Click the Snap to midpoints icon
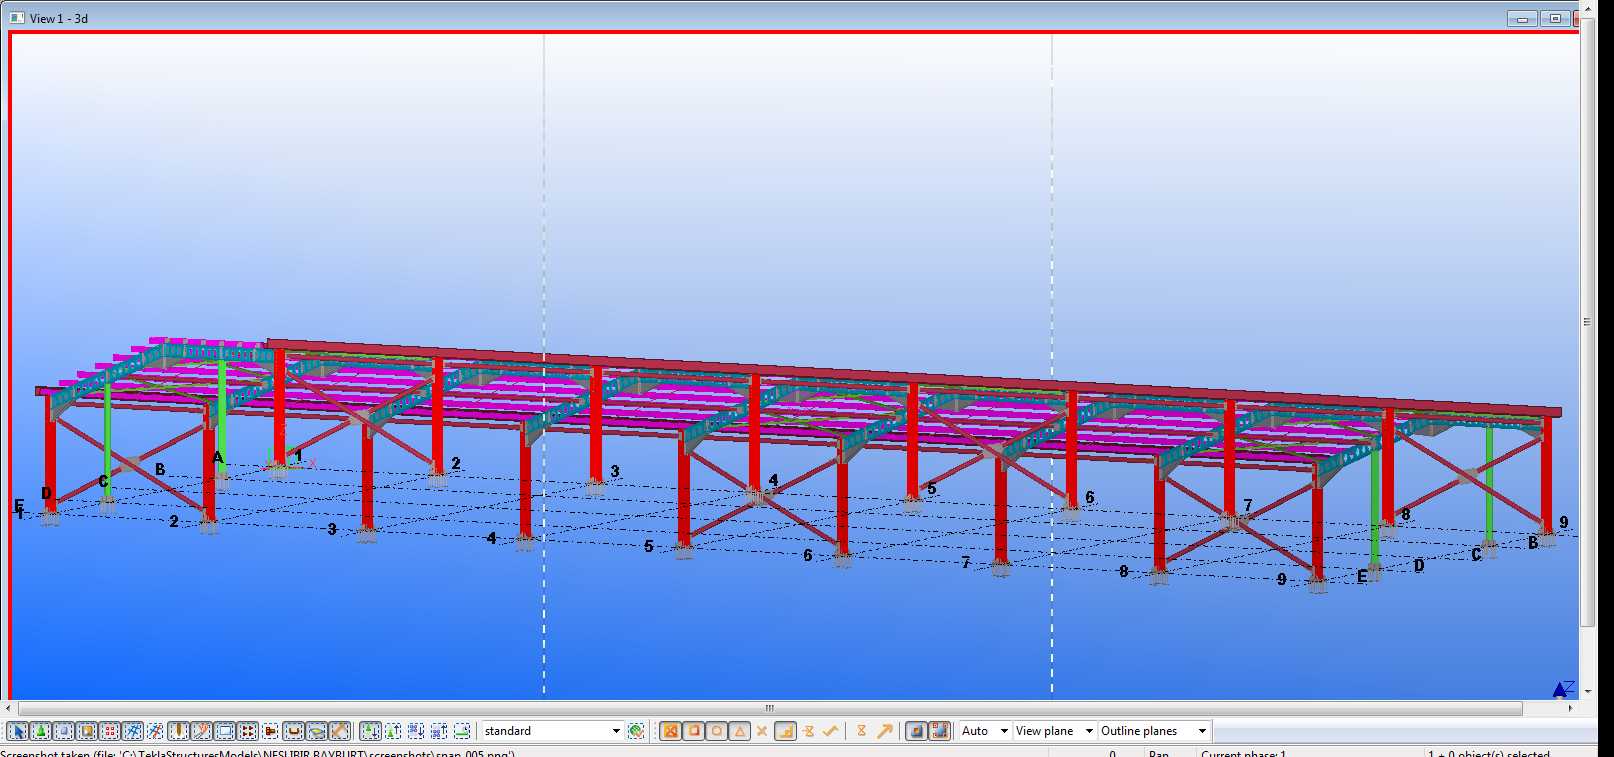 click(x=739, y=731)
